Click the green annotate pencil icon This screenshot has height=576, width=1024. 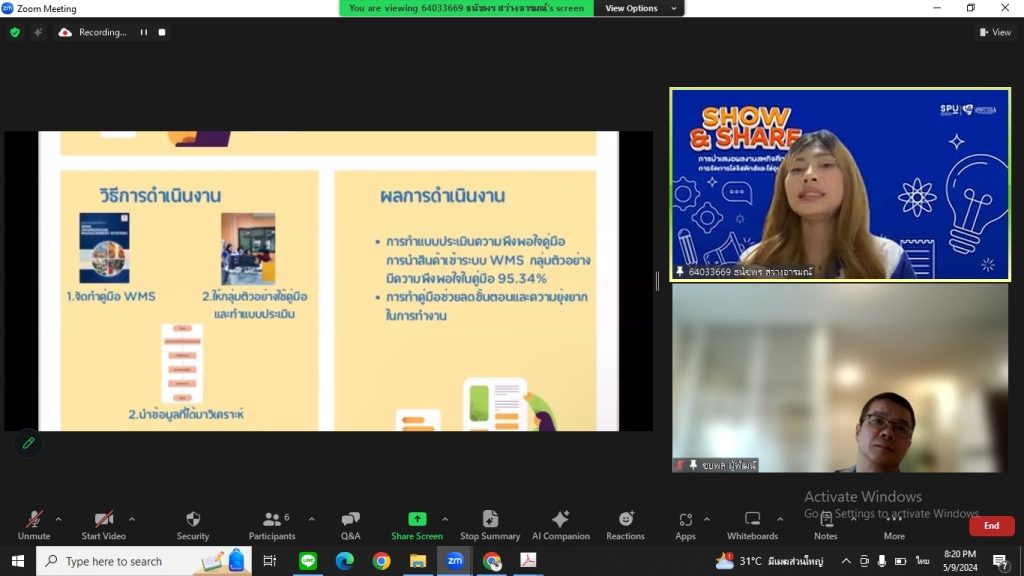tap(28, 443)
